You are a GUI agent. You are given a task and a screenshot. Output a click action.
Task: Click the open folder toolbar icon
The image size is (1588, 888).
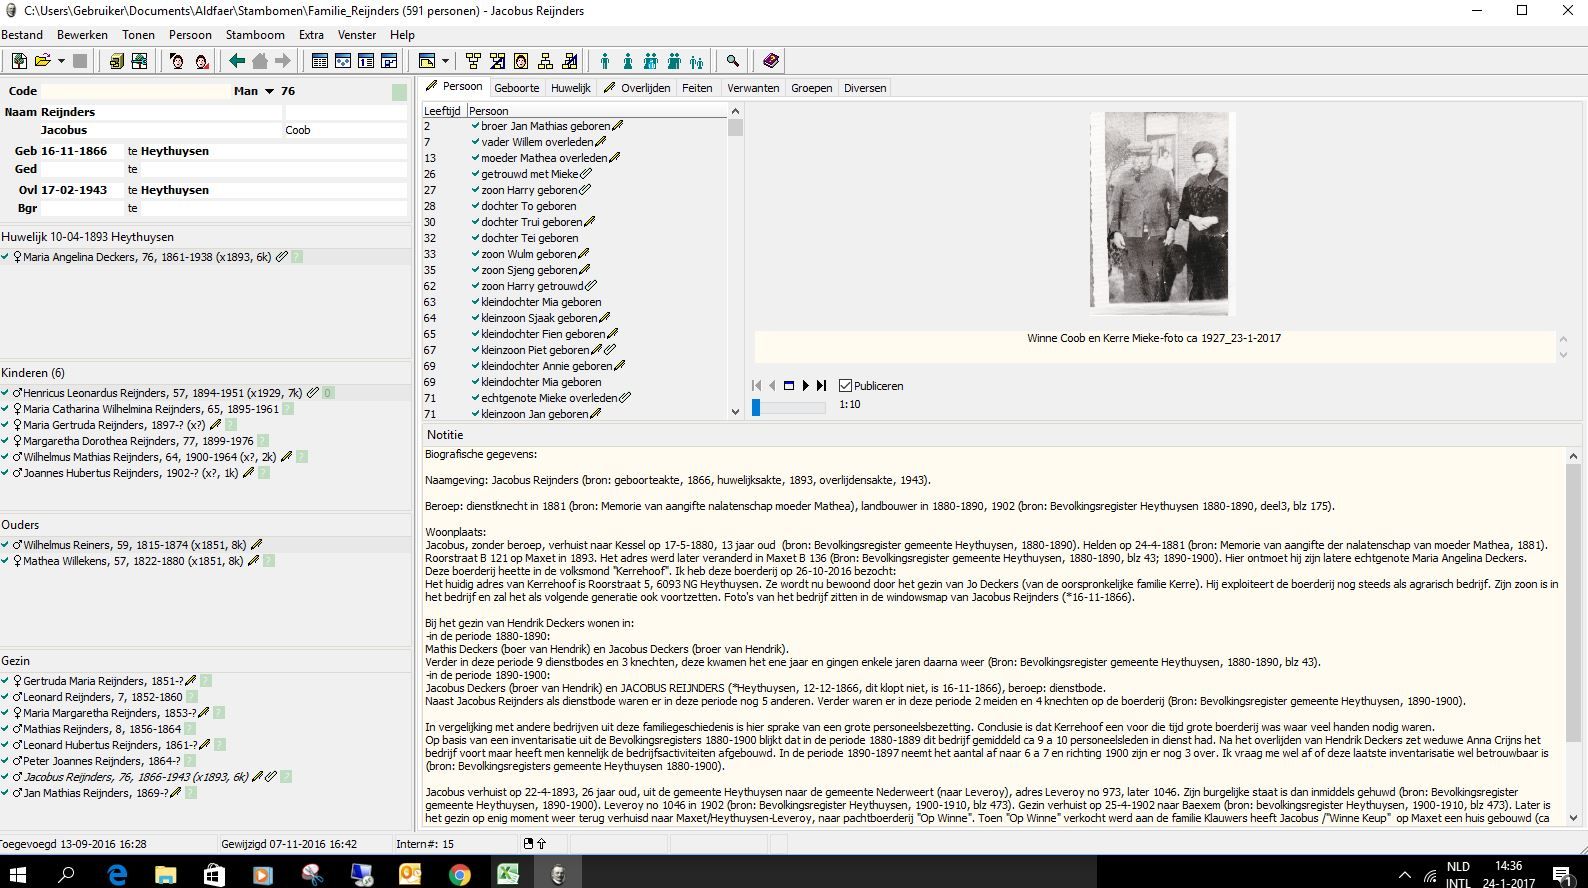click(43, 61)
